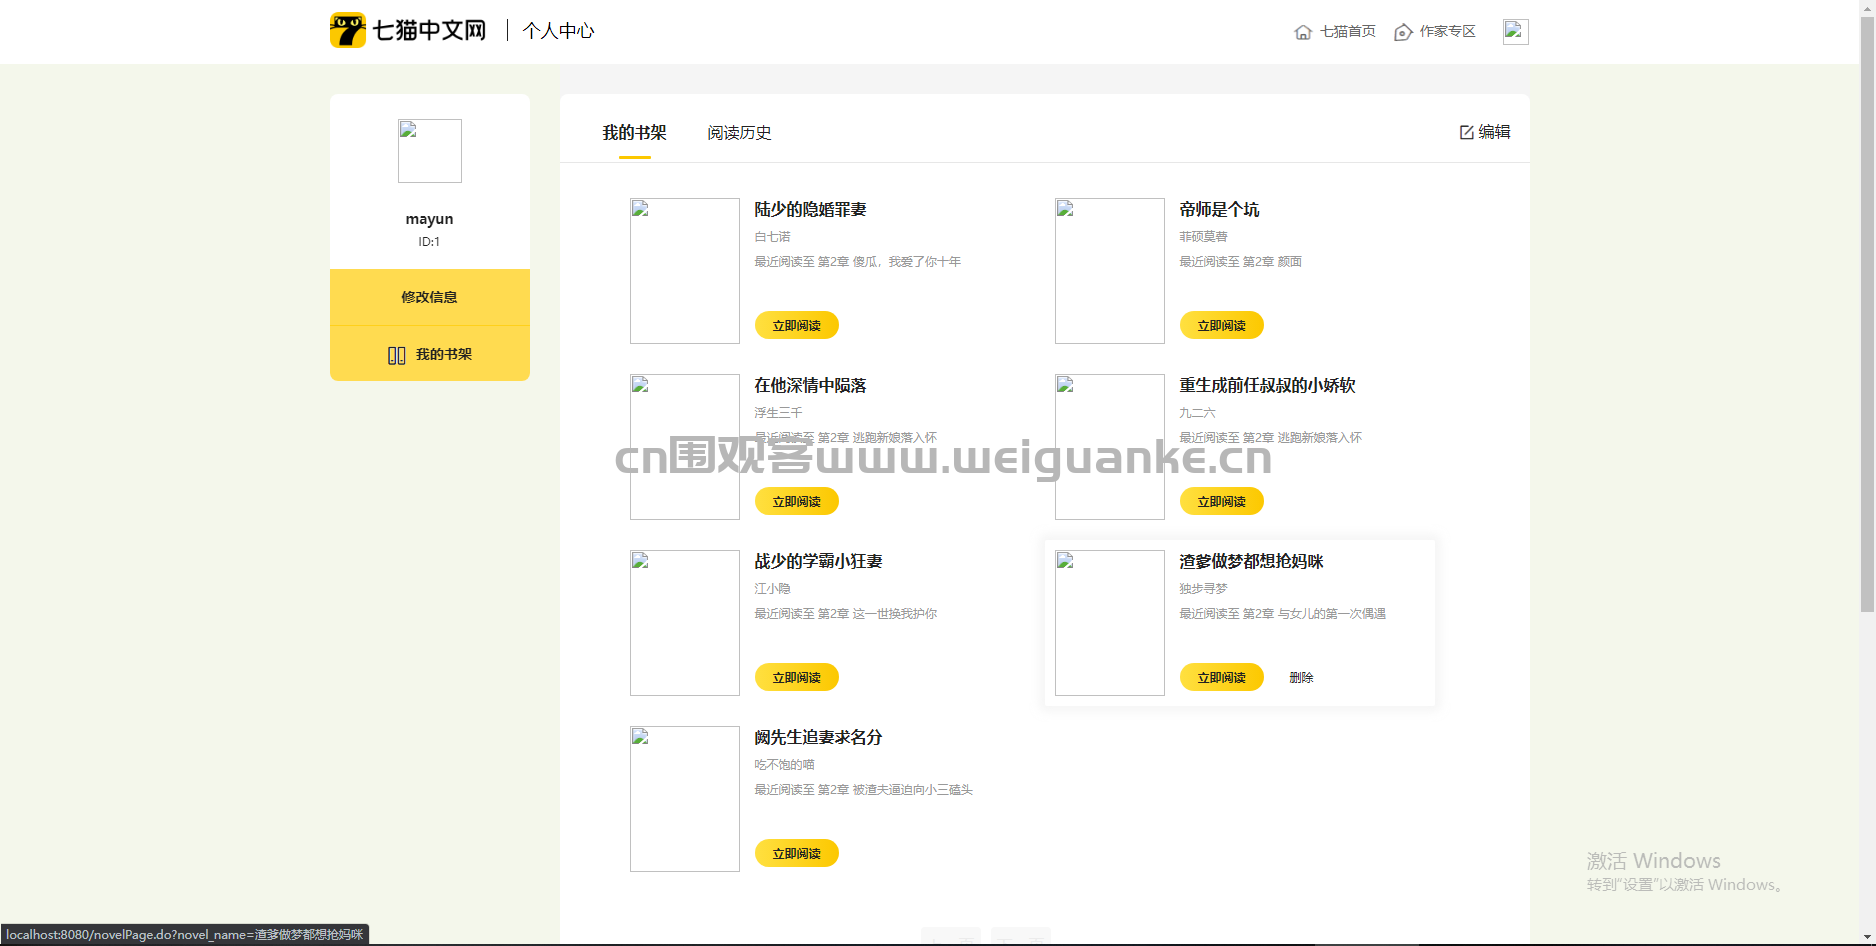1876x946 pixels.
Task: Open cover of 阙先生追妻求名分
Action: tap(685, 799)
